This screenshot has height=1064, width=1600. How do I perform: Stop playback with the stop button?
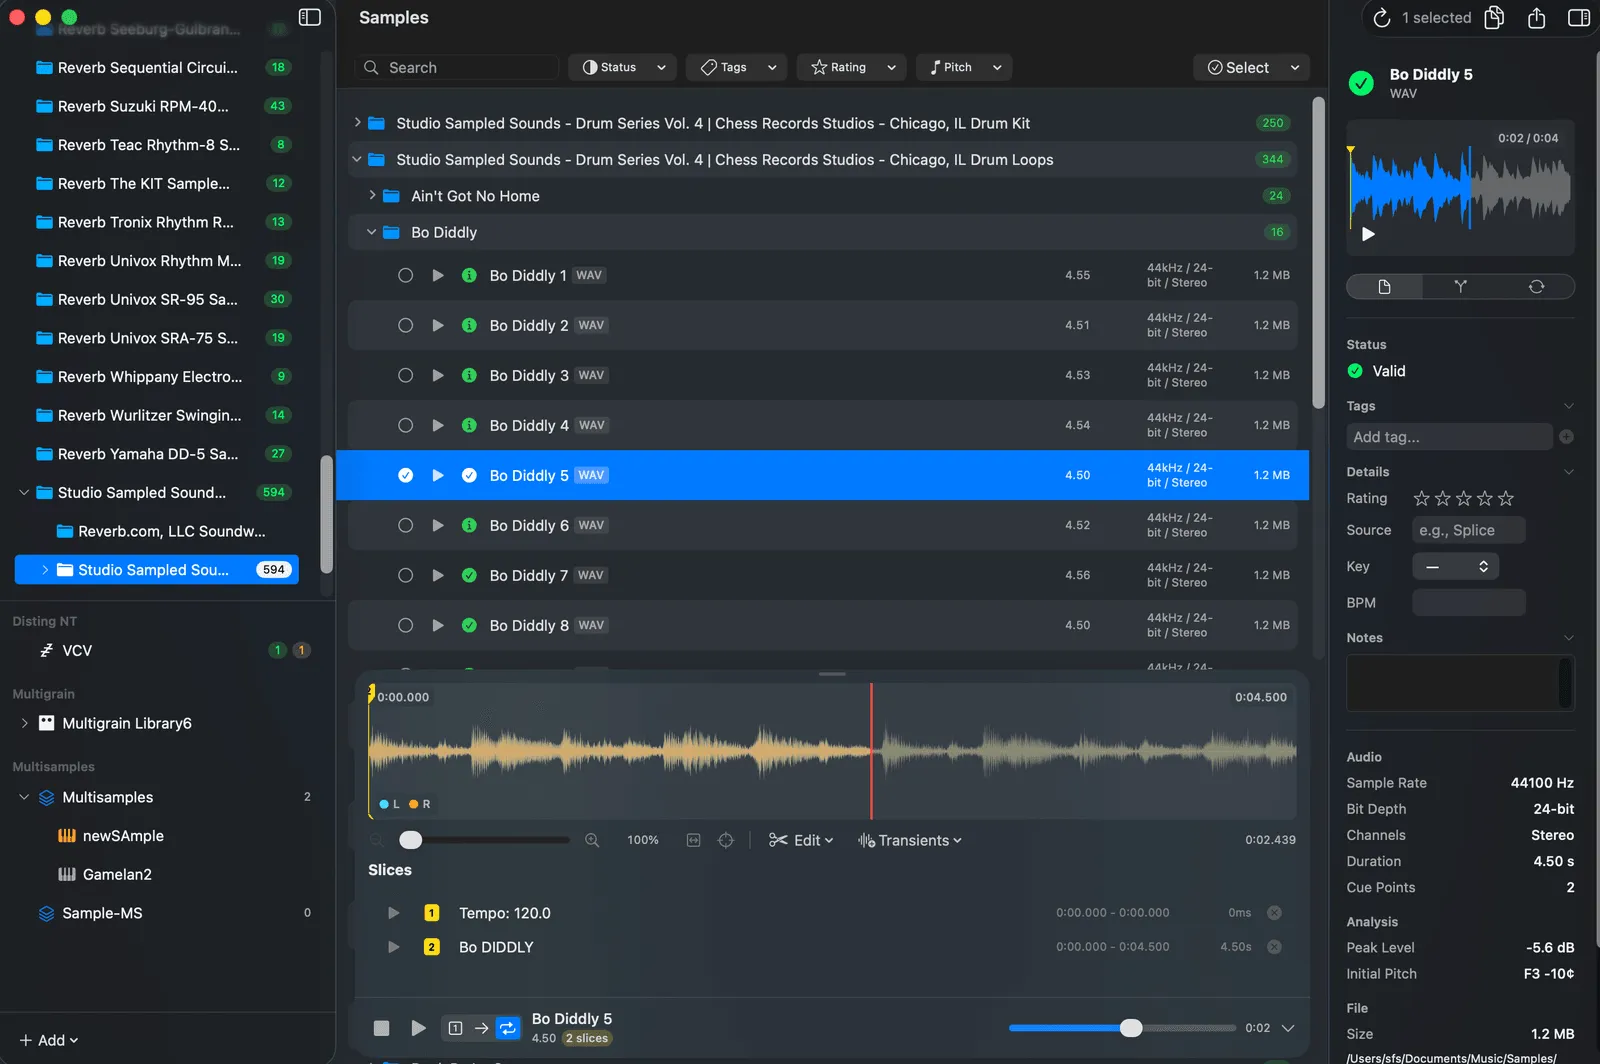point(381,1028)
